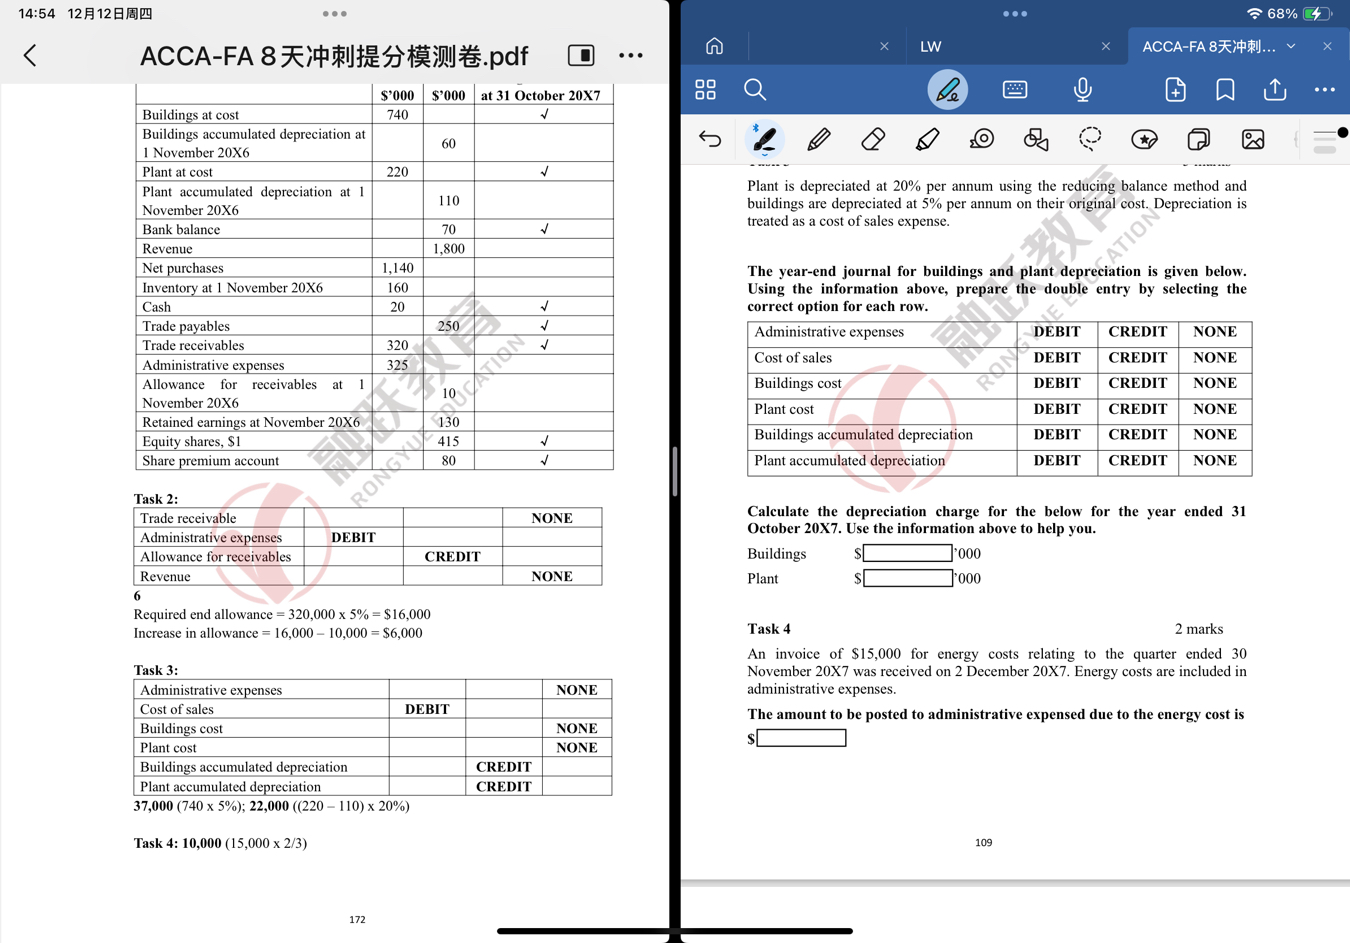Switch to the ACCA-FA 8天冲刺 tab

(x=1208, y=46)
